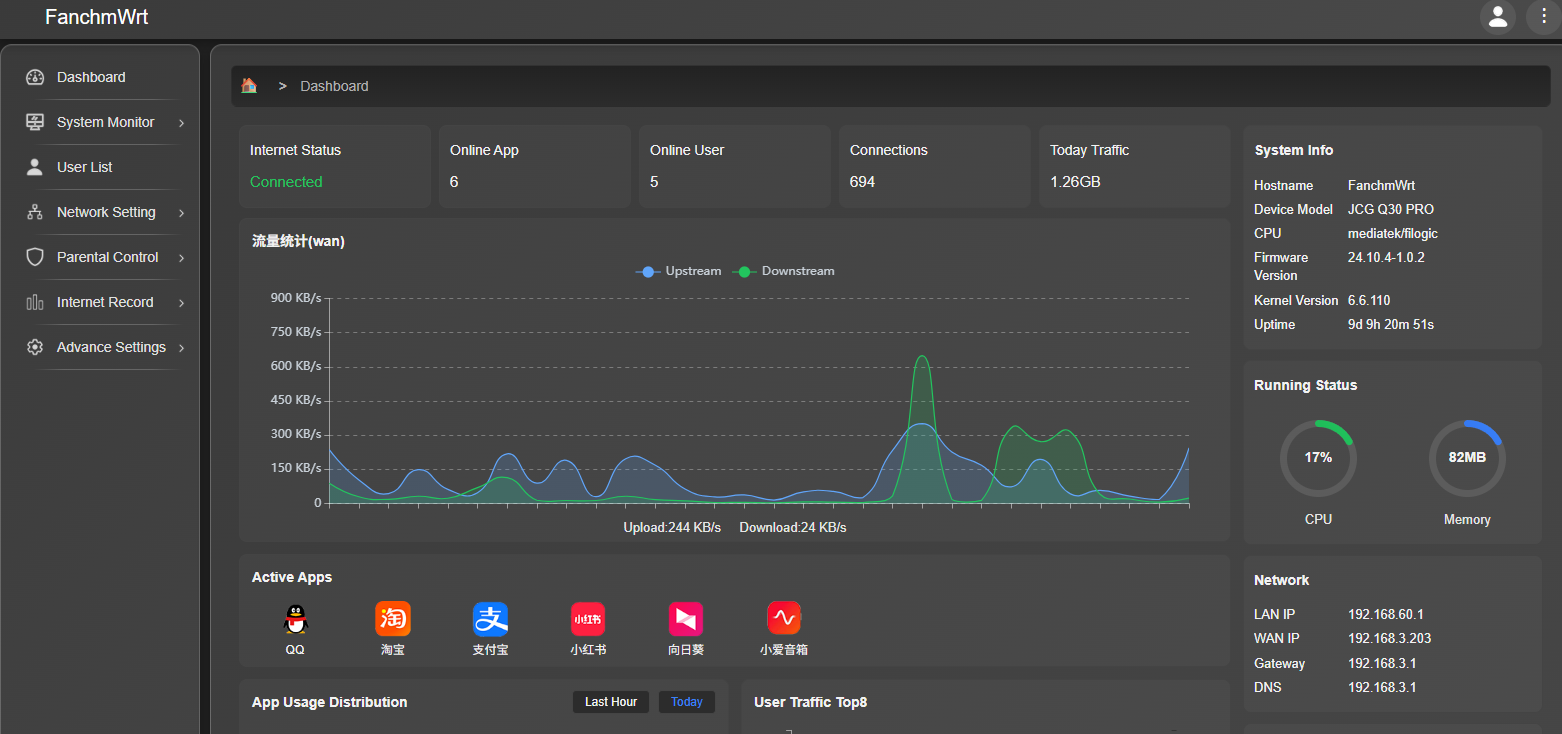
Task: Open the three-dot menu in the top bar
Action: [x=1542, y=17]
